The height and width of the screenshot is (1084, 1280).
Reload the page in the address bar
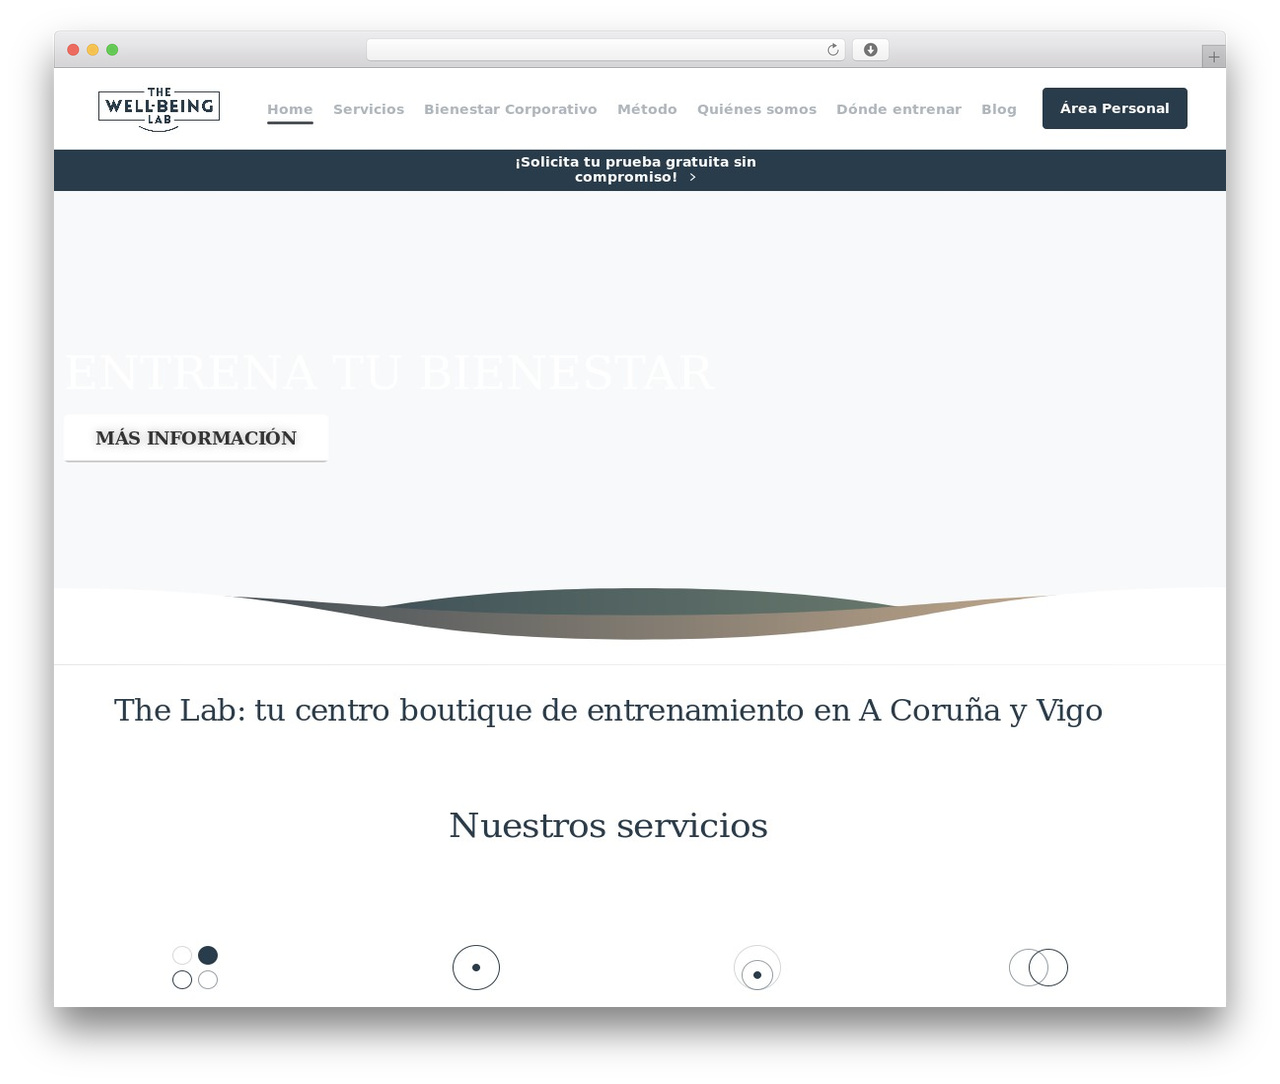(832, 50)
